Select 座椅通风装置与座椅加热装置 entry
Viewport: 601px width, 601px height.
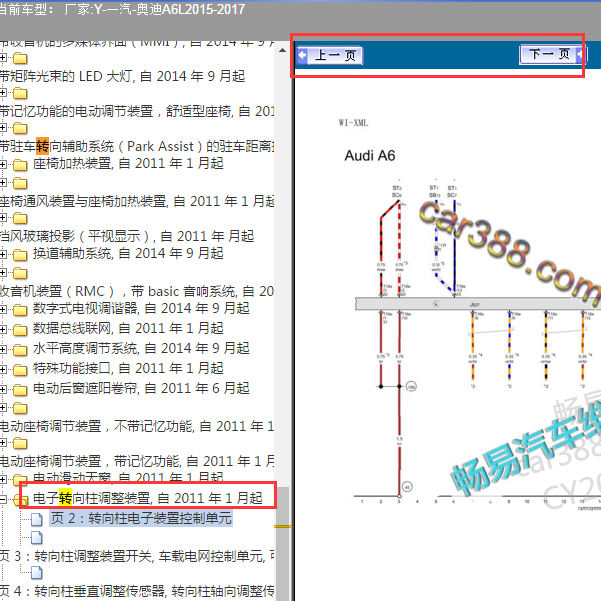point(137,201)
